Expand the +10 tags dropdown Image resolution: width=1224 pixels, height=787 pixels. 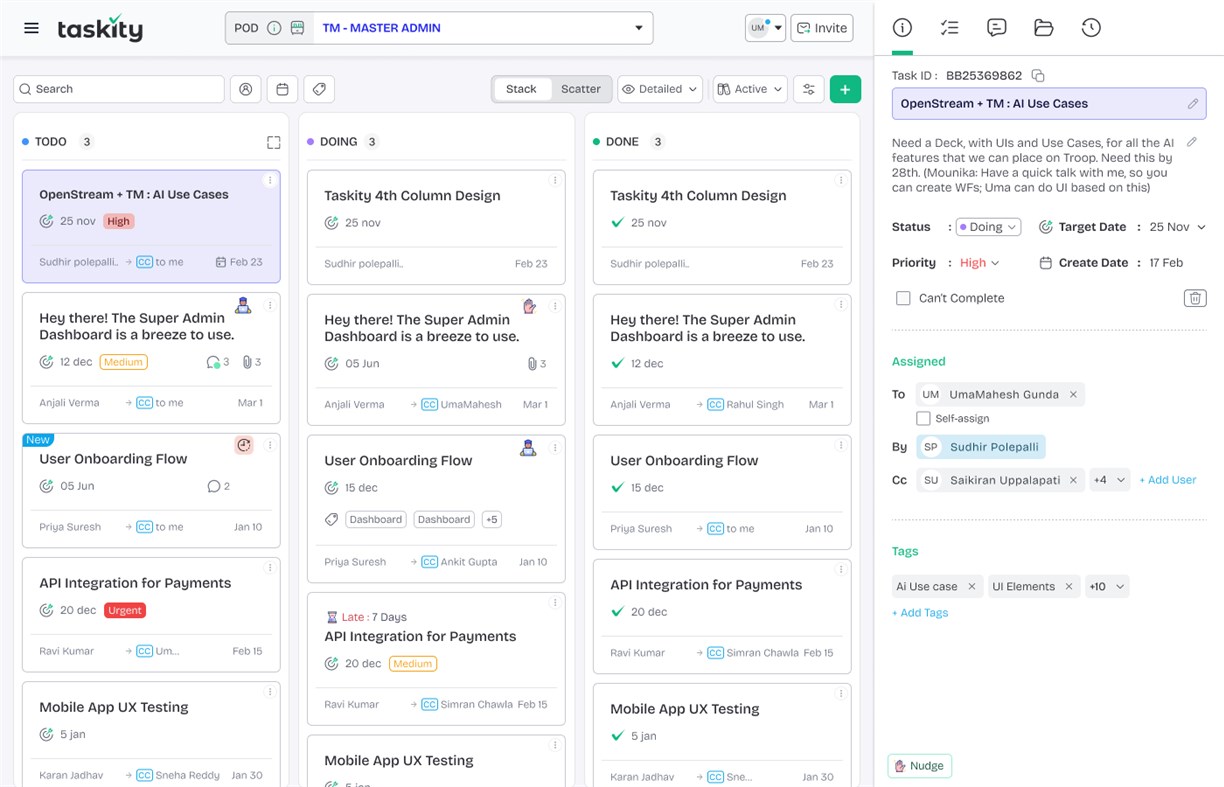1107,586
